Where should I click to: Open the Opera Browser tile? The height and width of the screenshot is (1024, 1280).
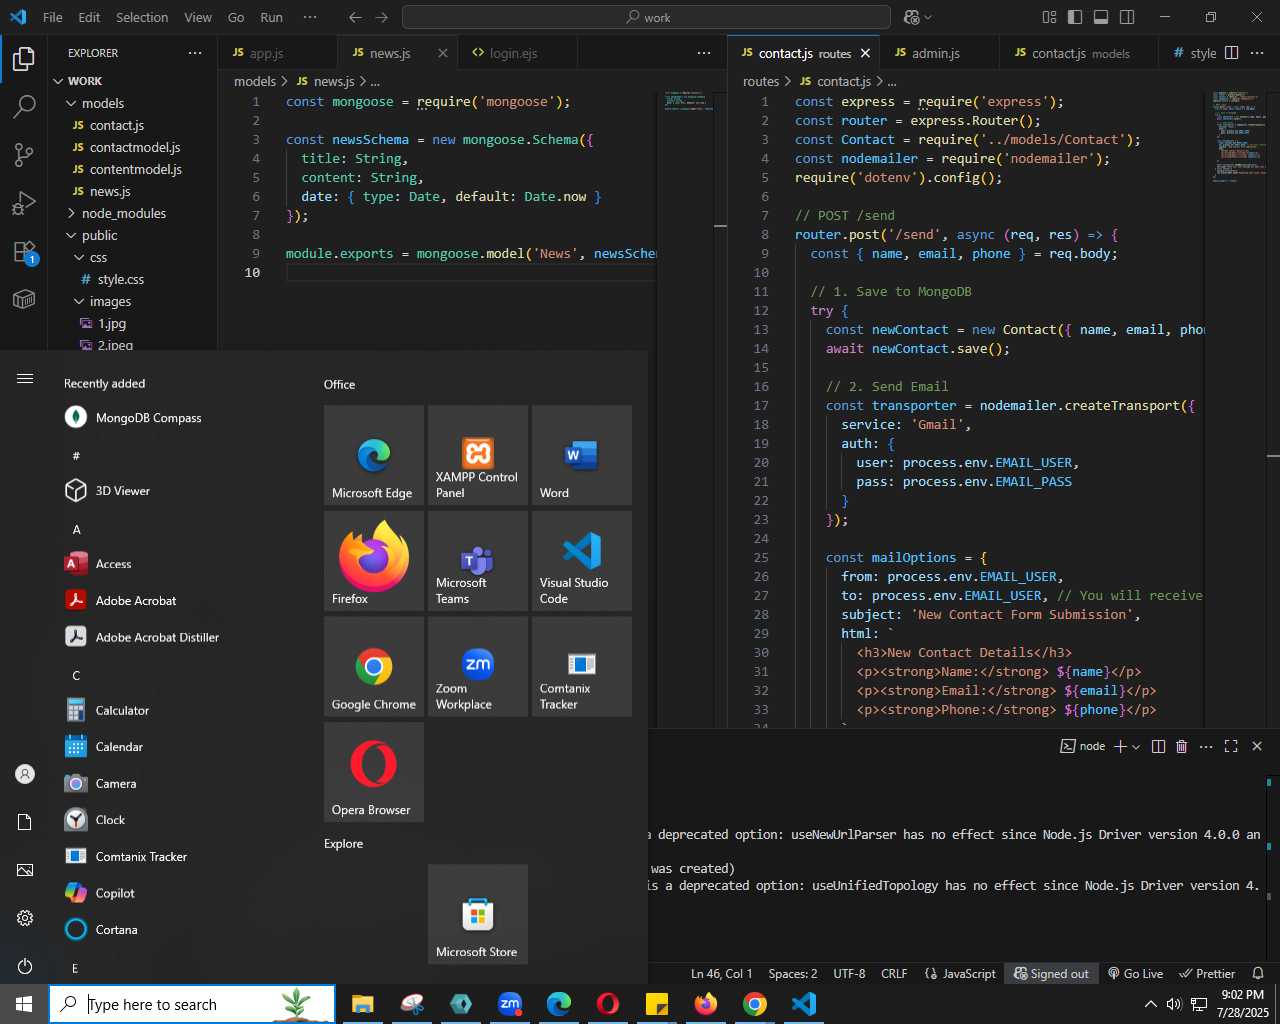pos(374,772)
